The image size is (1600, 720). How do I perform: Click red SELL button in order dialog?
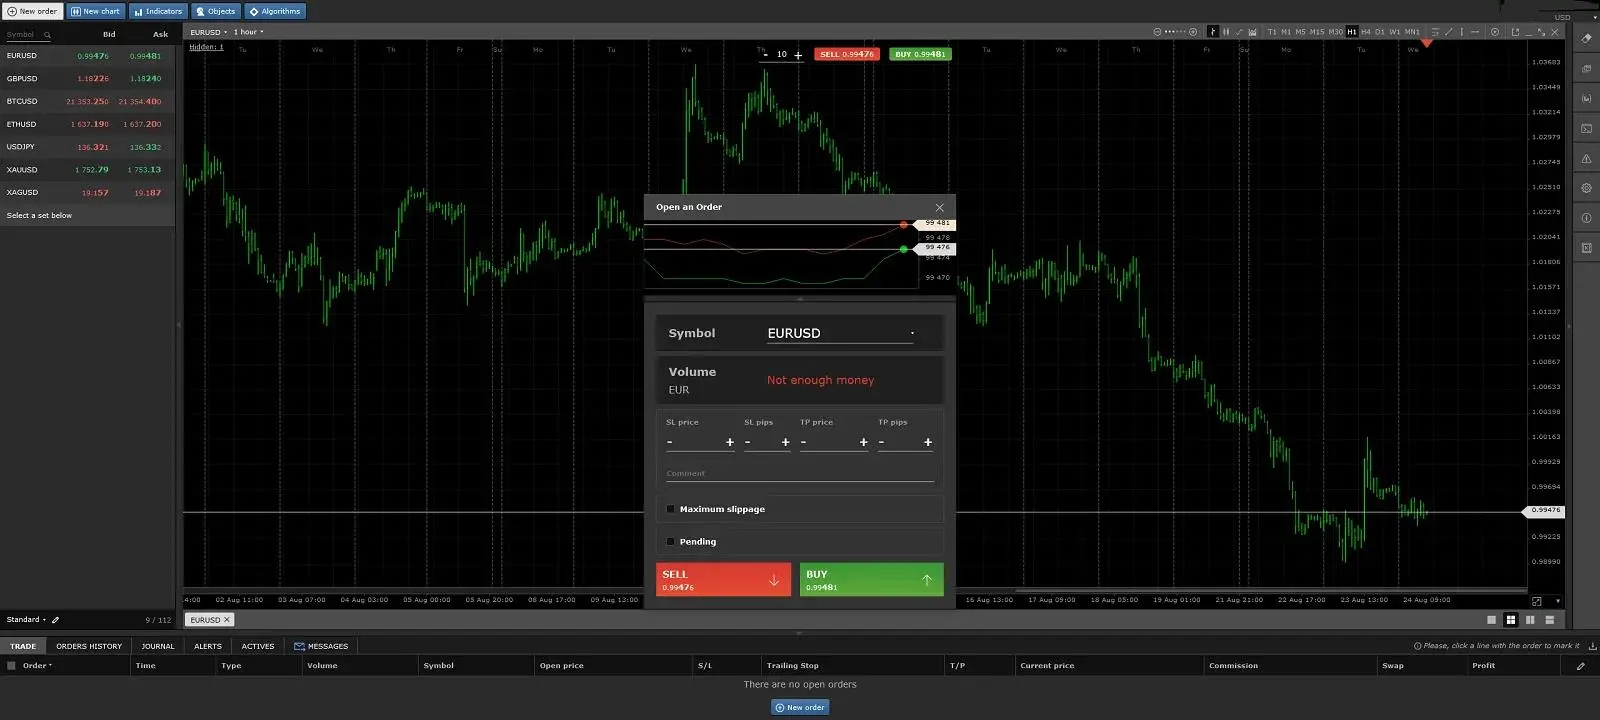point(723,580)
